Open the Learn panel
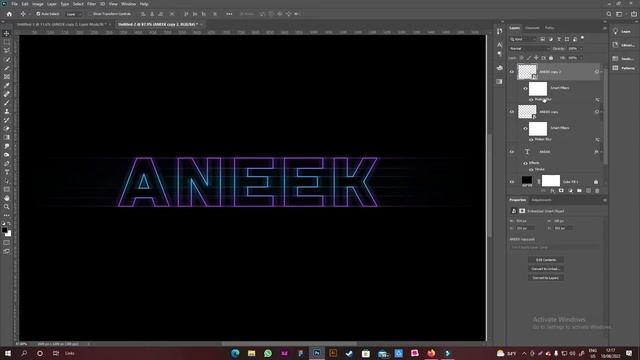 [x=622, y=31]
